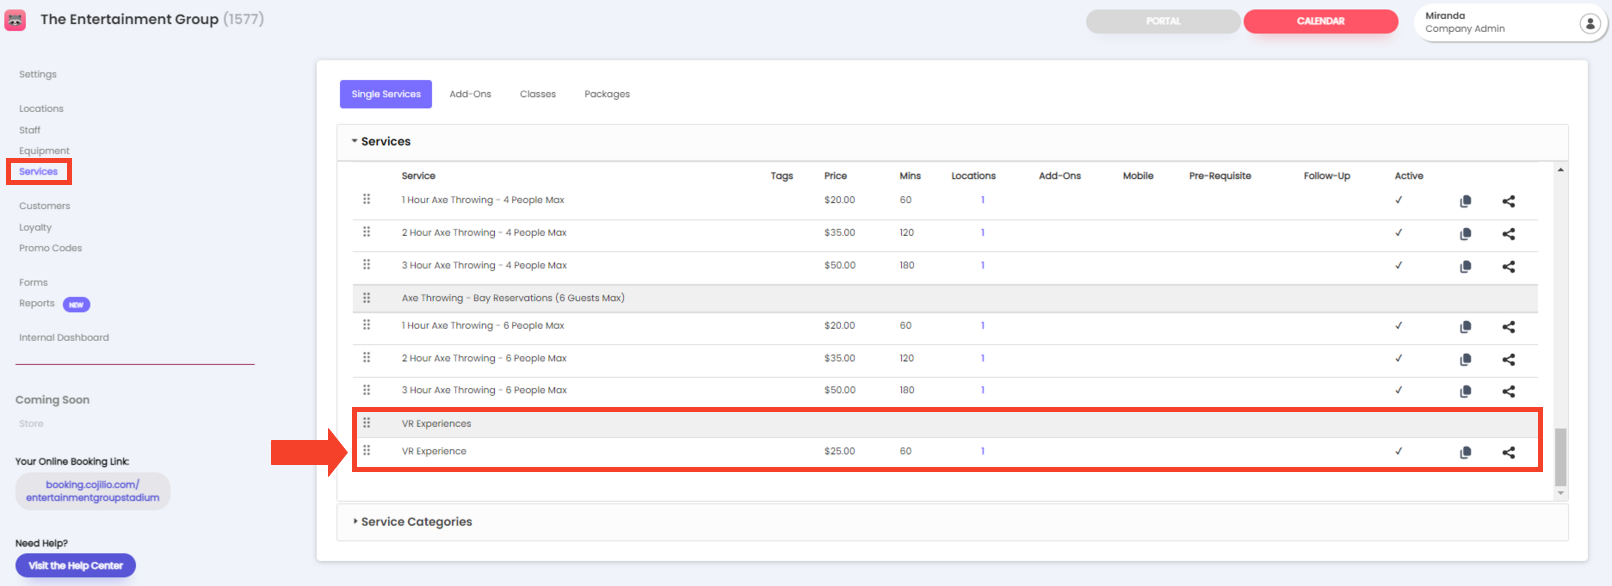Toggle Active checkmark for 2 Hour Axe Throwing - 4 People Max
Viewport: 1612px width, 586px height.
point(1398,232)
